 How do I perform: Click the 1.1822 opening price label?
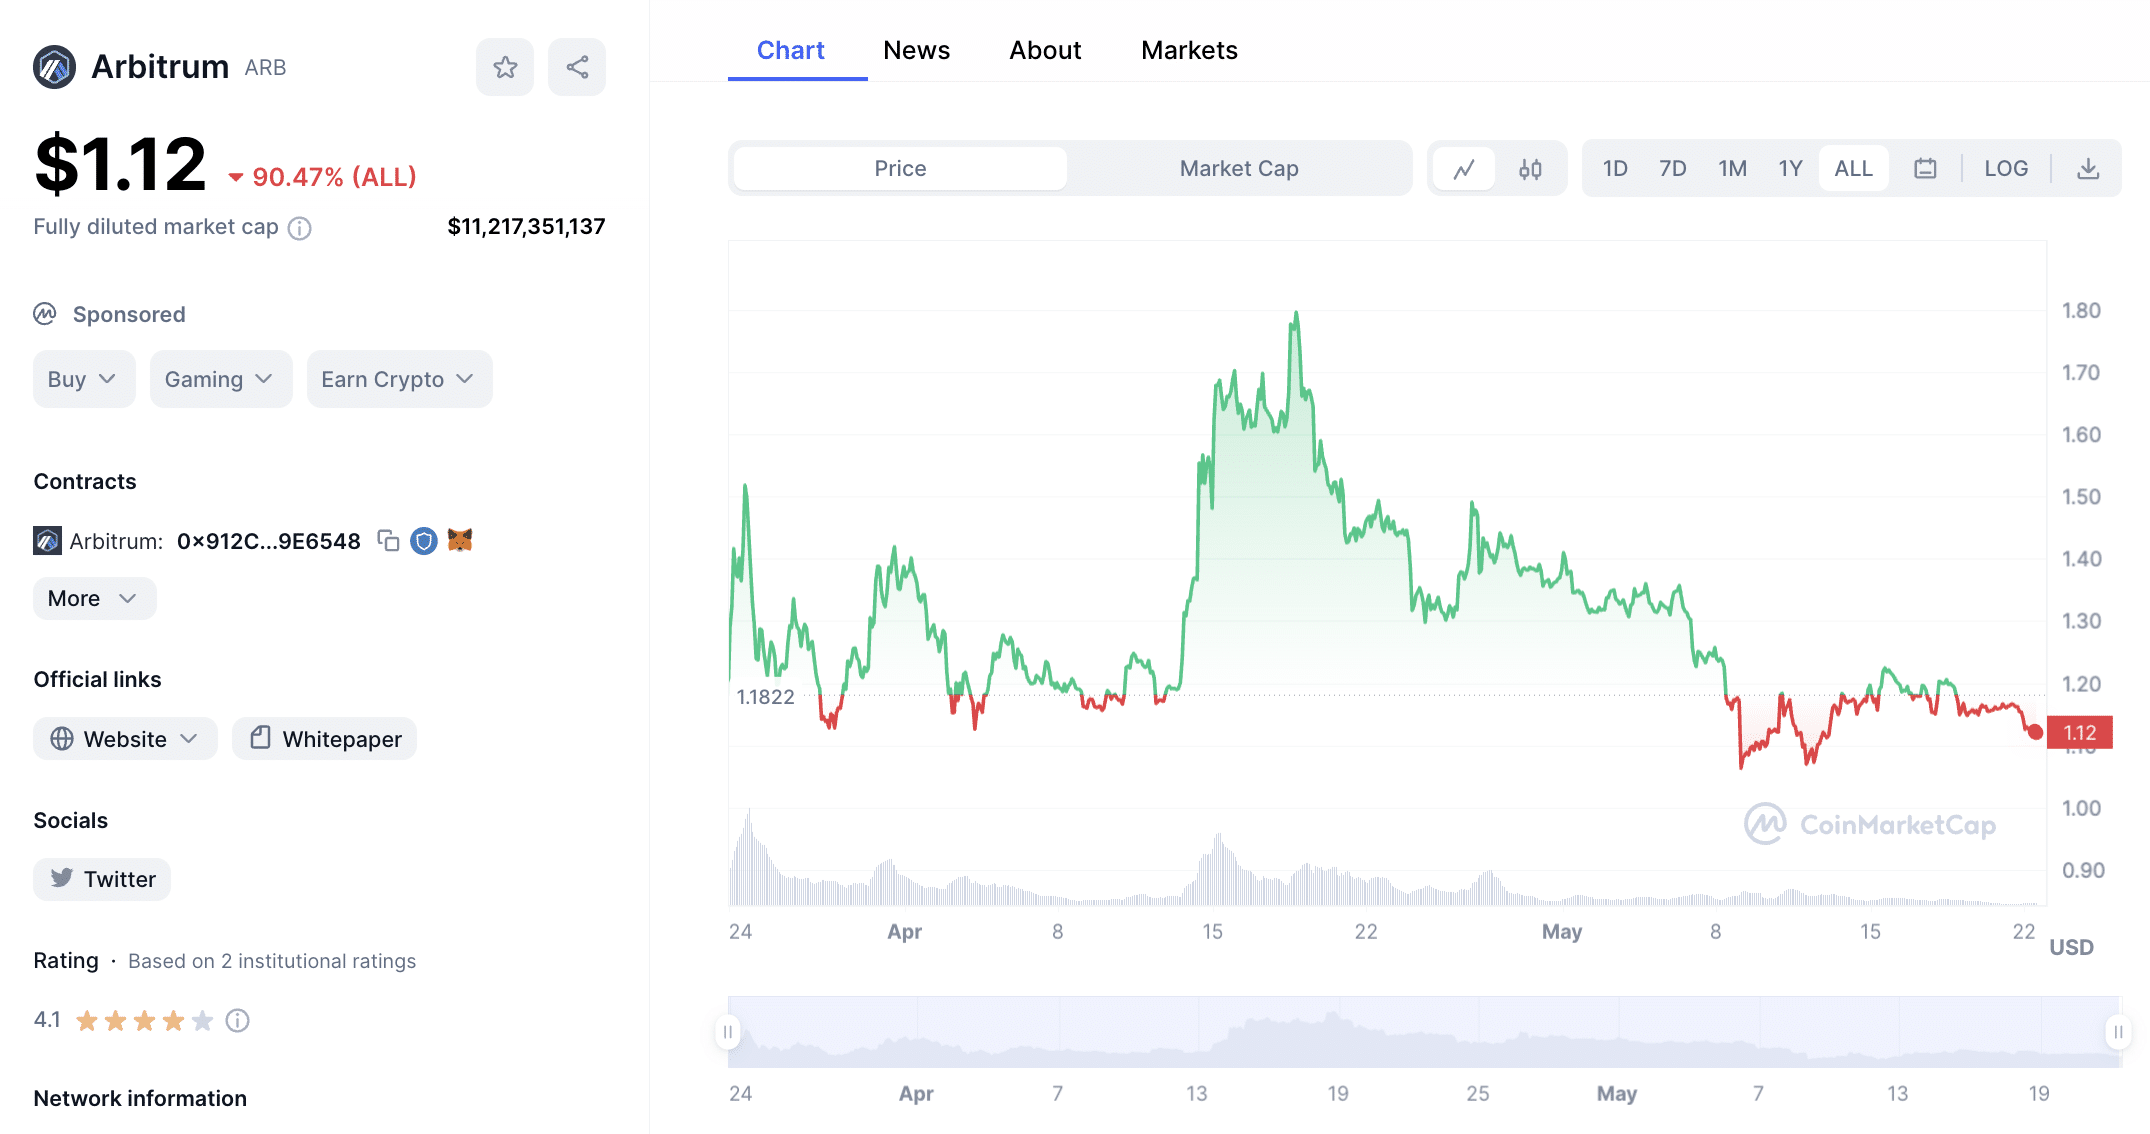click(765, 697)
